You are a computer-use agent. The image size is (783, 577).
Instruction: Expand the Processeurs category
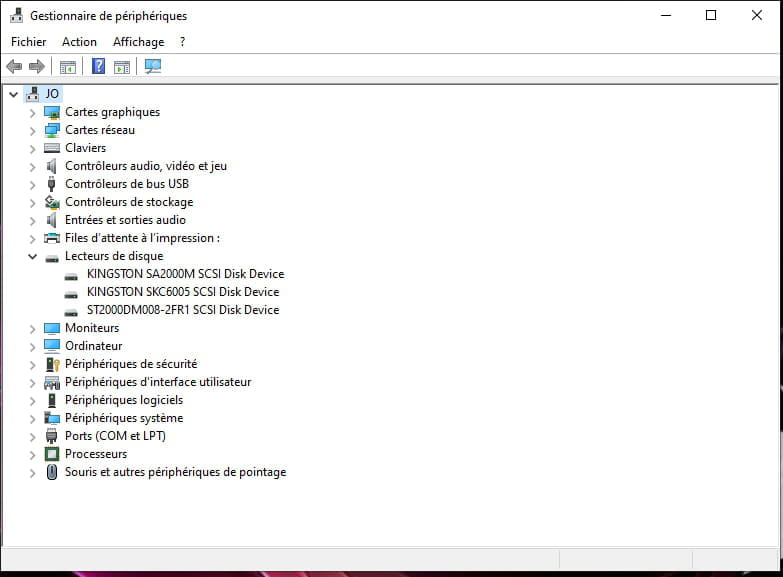pos(32,455)
